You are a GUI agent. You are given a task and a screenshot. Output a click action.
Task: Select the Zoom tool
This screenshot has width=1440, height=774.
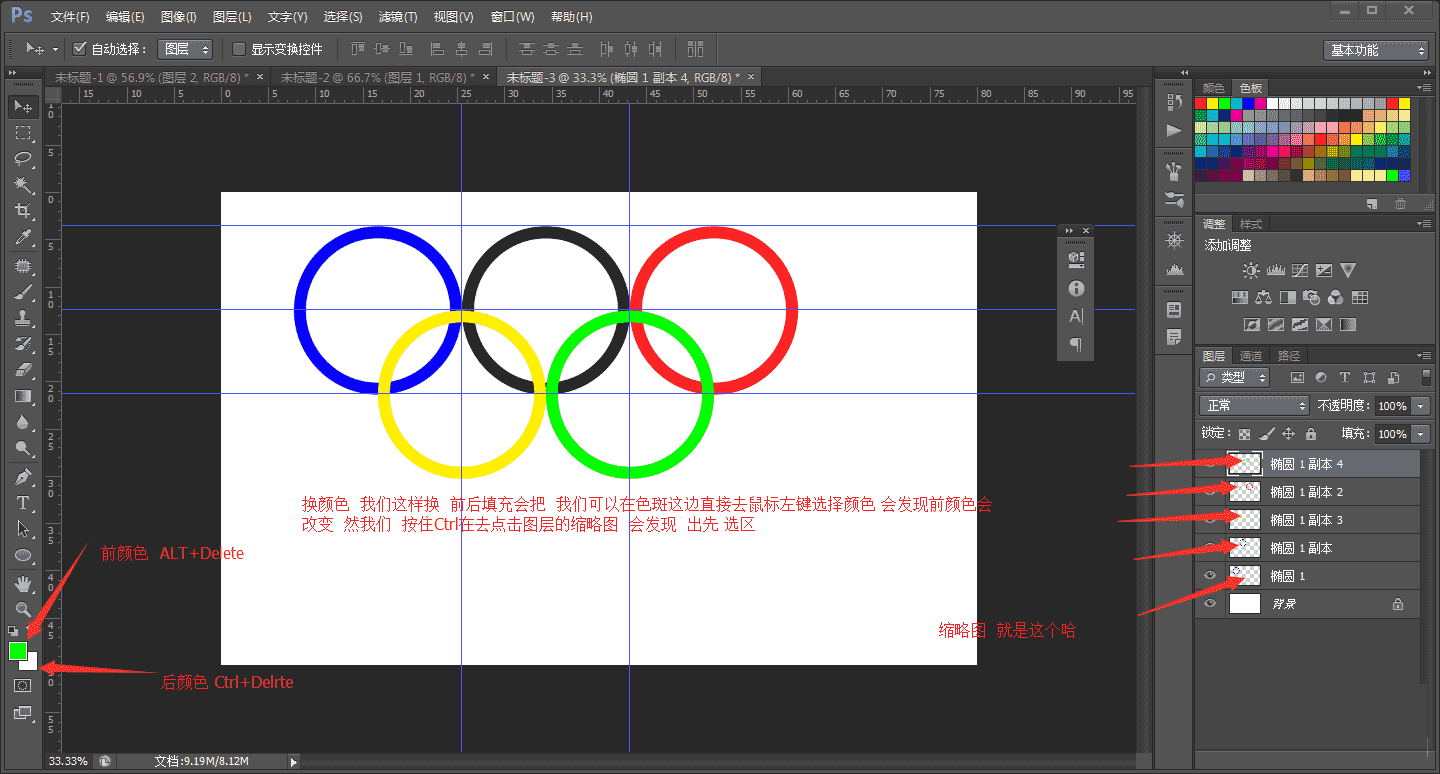click(22, 609)
